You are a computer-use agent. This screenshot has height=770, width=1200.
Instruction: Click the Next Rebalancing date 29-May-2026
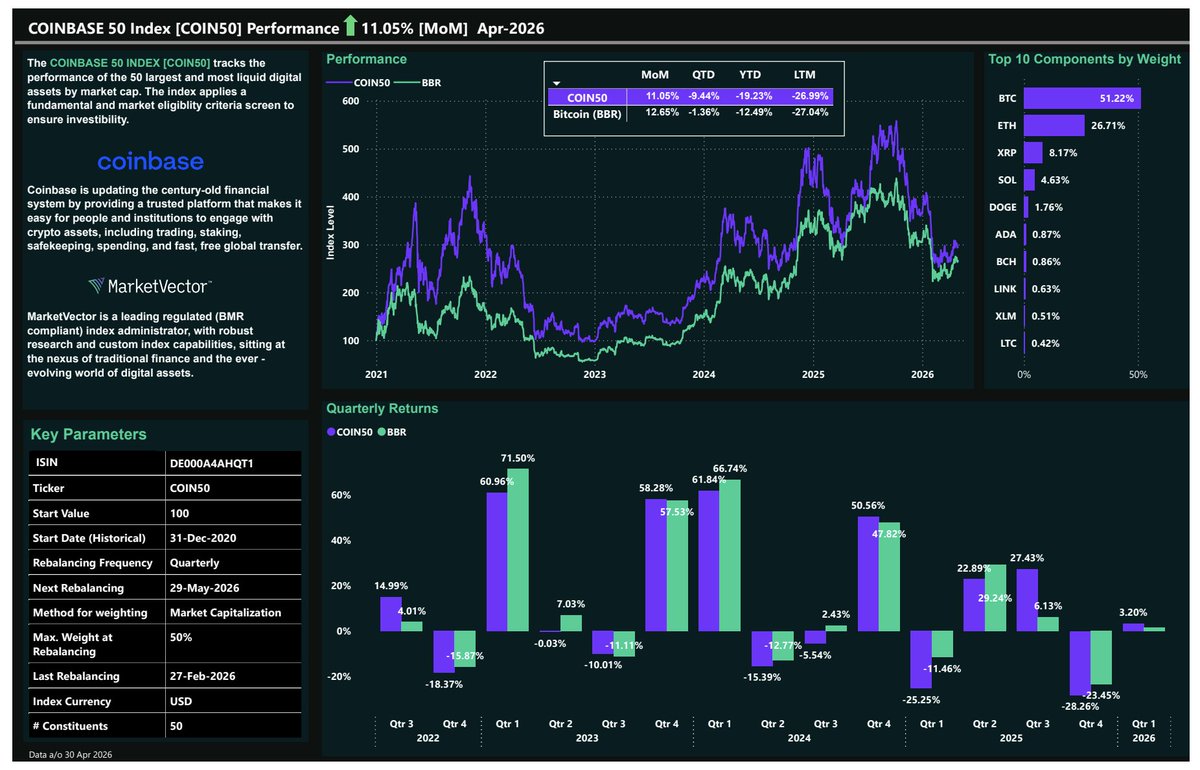205,587
